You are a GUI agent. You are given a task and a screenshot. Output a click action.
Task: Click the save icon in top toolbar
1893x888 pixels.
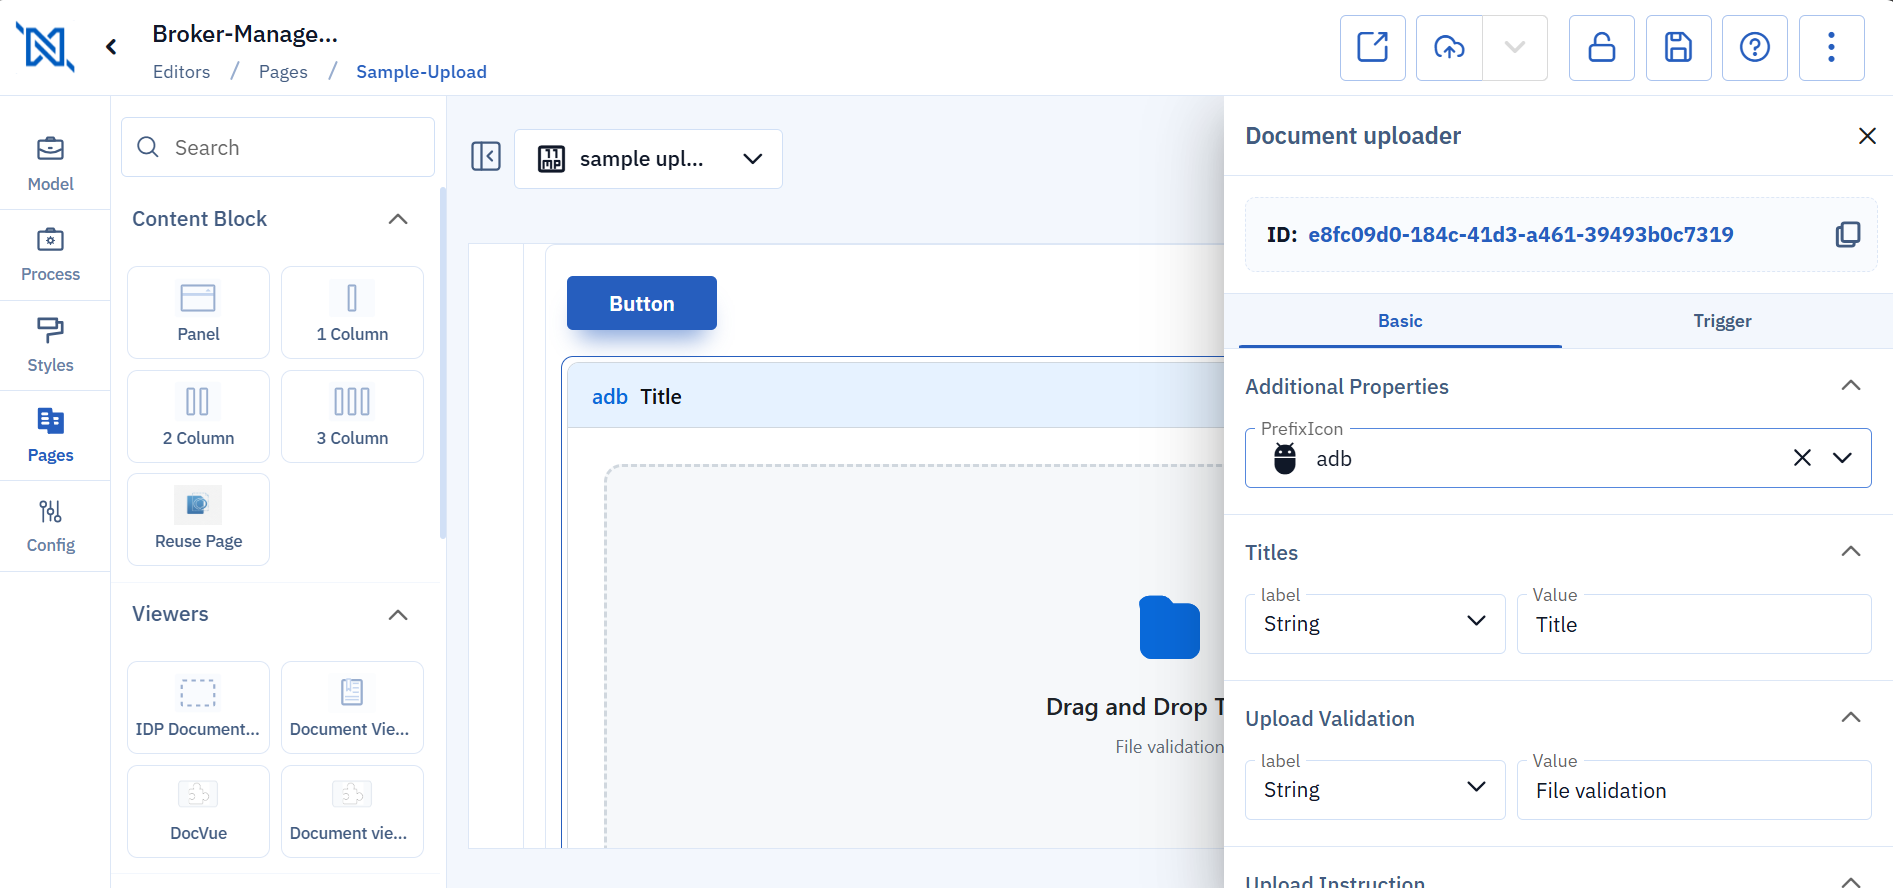[x=1678, y=48]
